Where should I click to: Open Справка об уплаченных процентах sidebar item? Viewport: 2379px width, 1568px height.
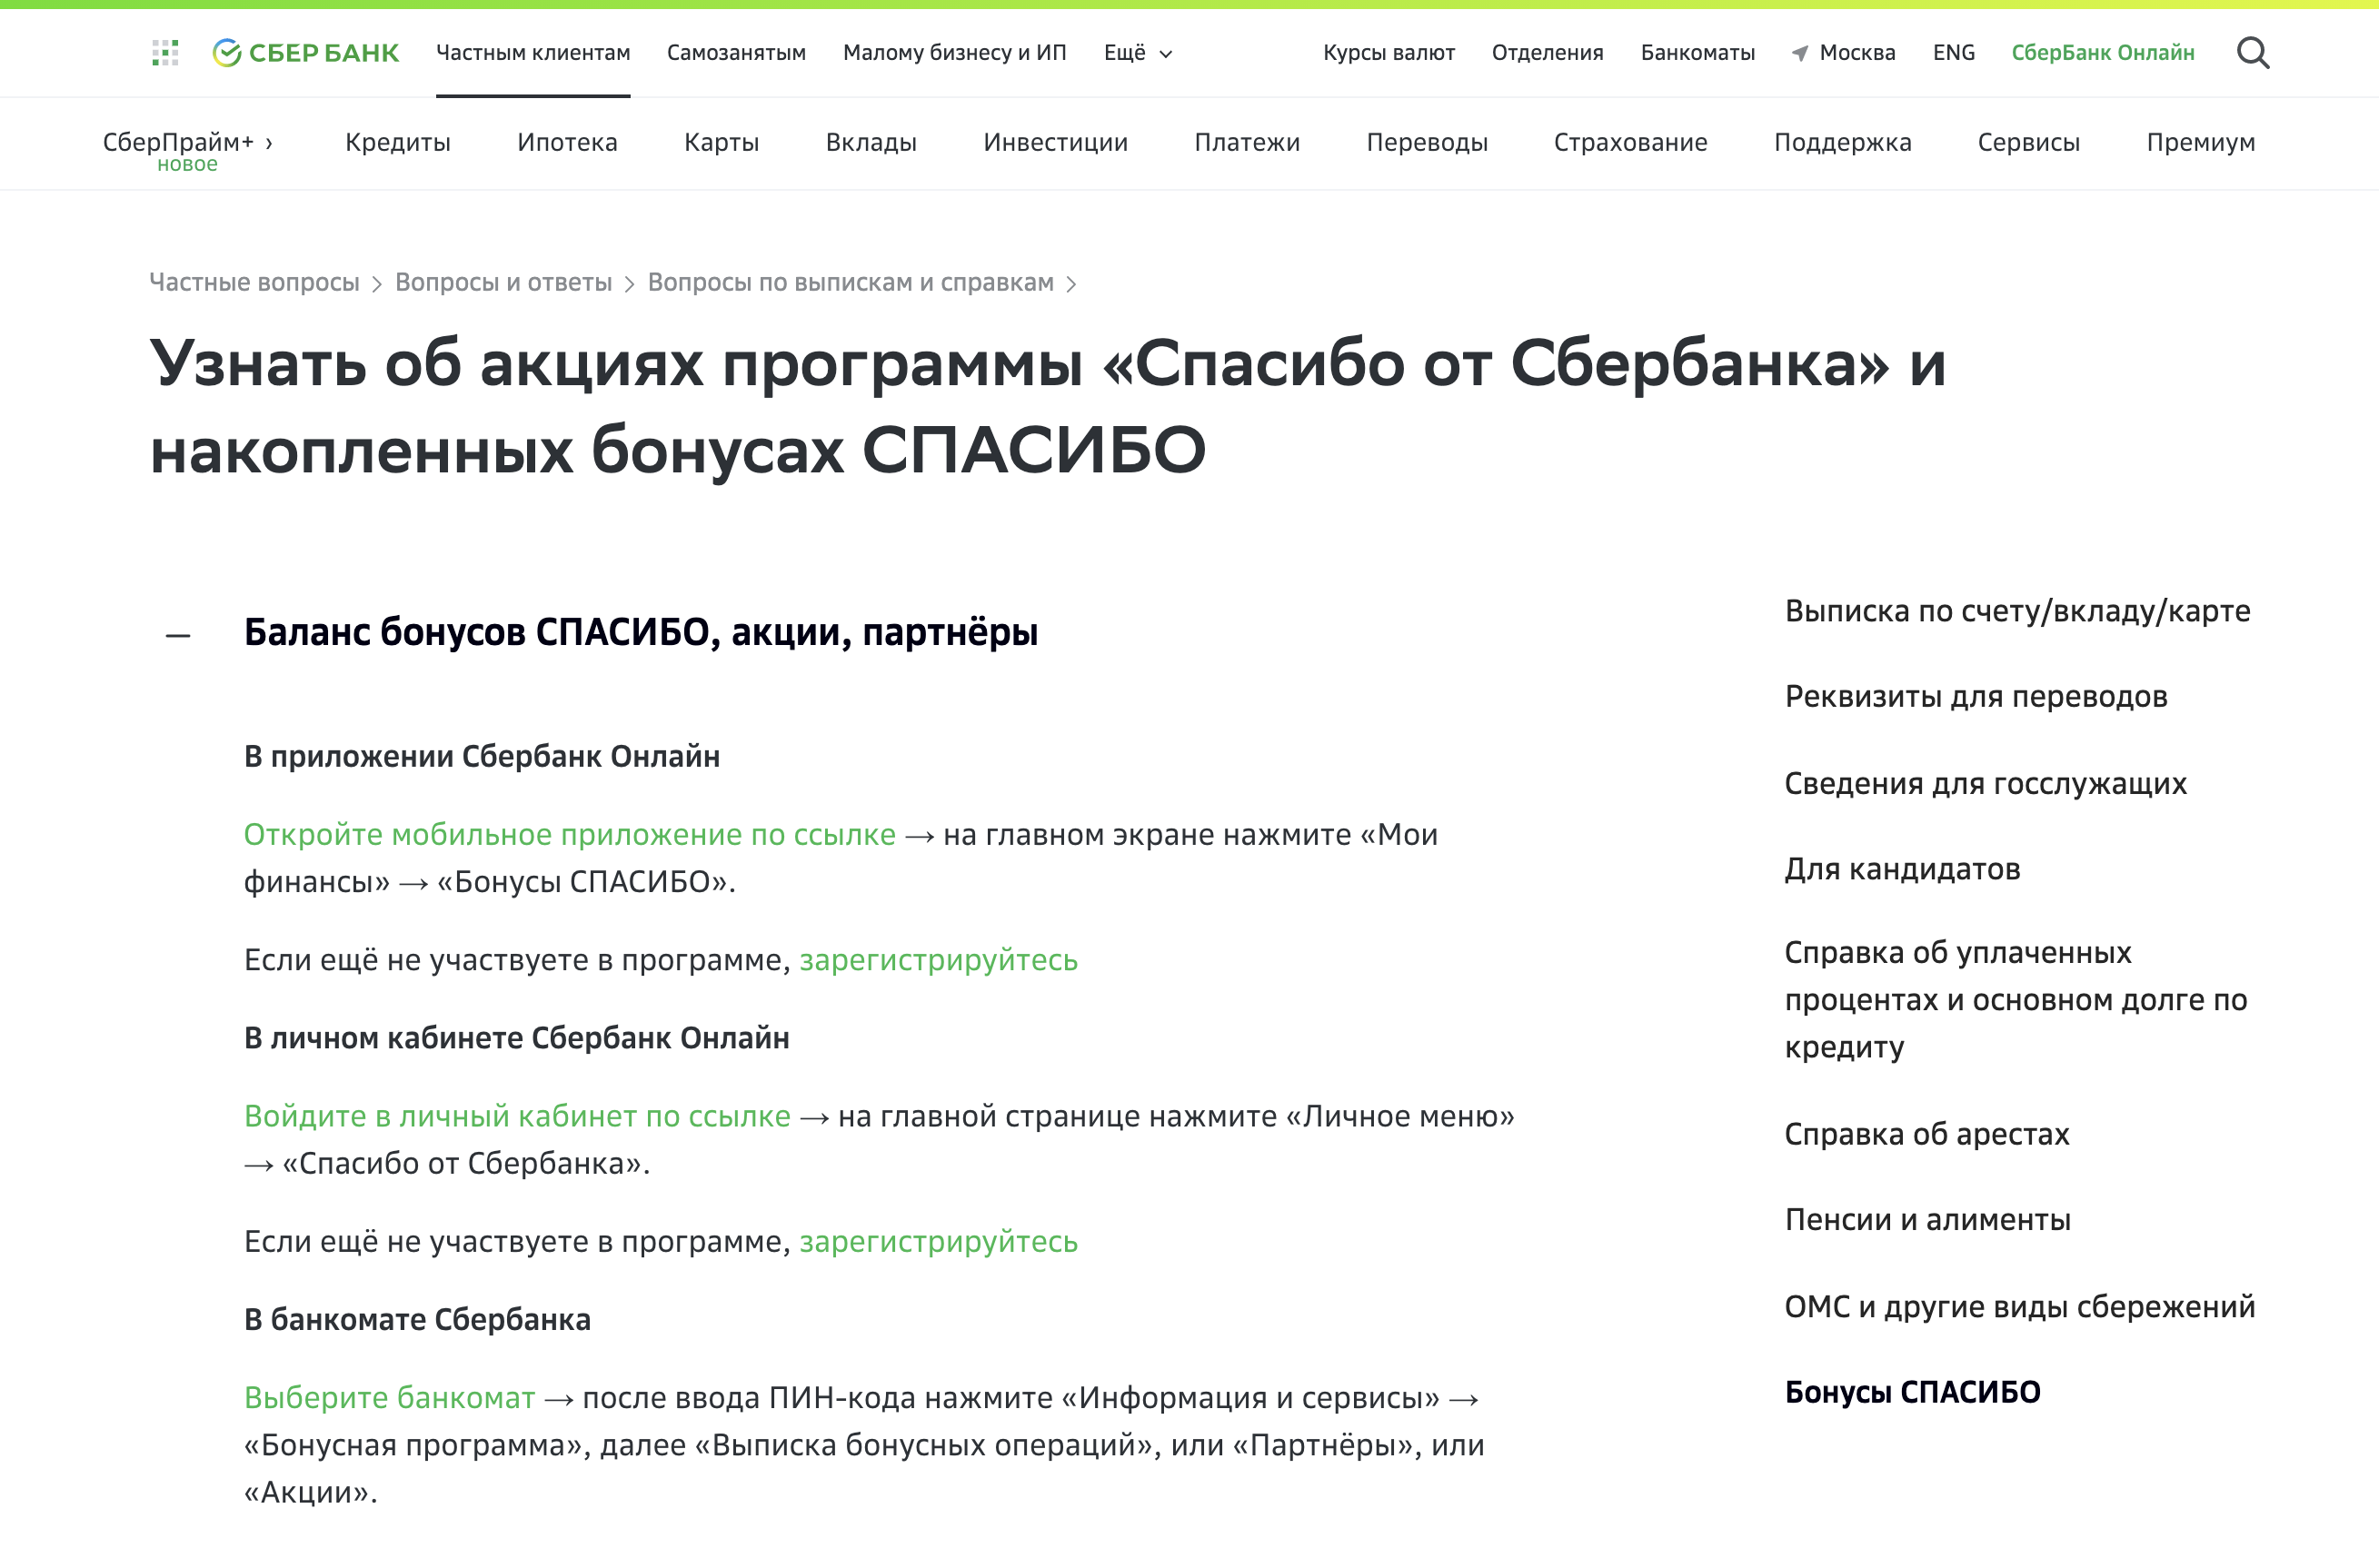point(2016,1000)
